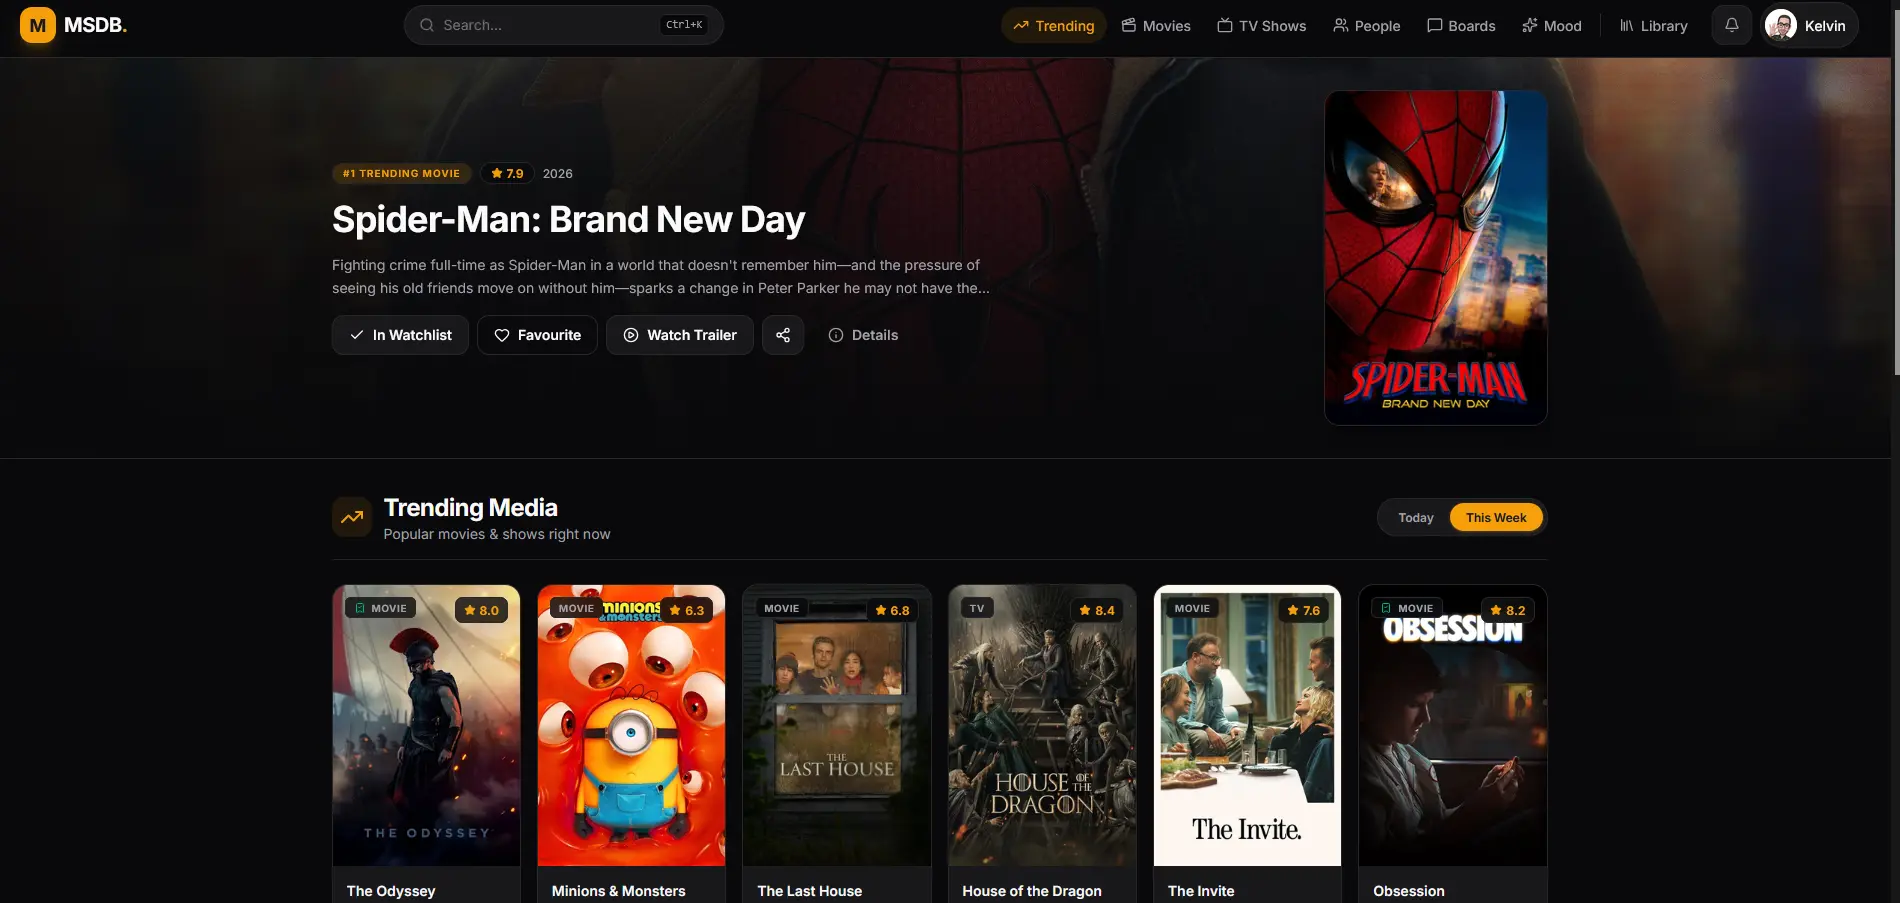This screenshot has width=1900, height=903.
Task: Click the share icon button
Action: 783,335
